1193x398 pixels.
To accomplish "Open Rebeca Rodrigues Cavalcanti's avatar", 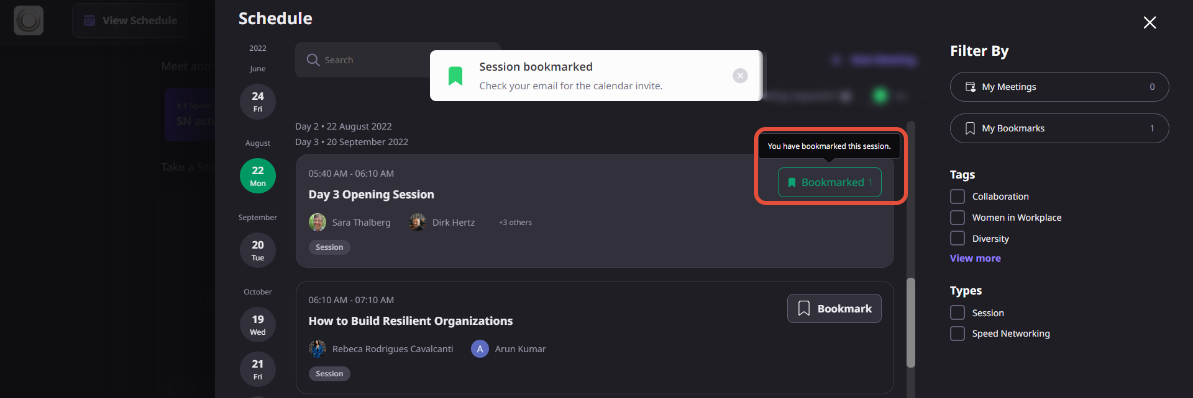I will [x=317, y=349].
